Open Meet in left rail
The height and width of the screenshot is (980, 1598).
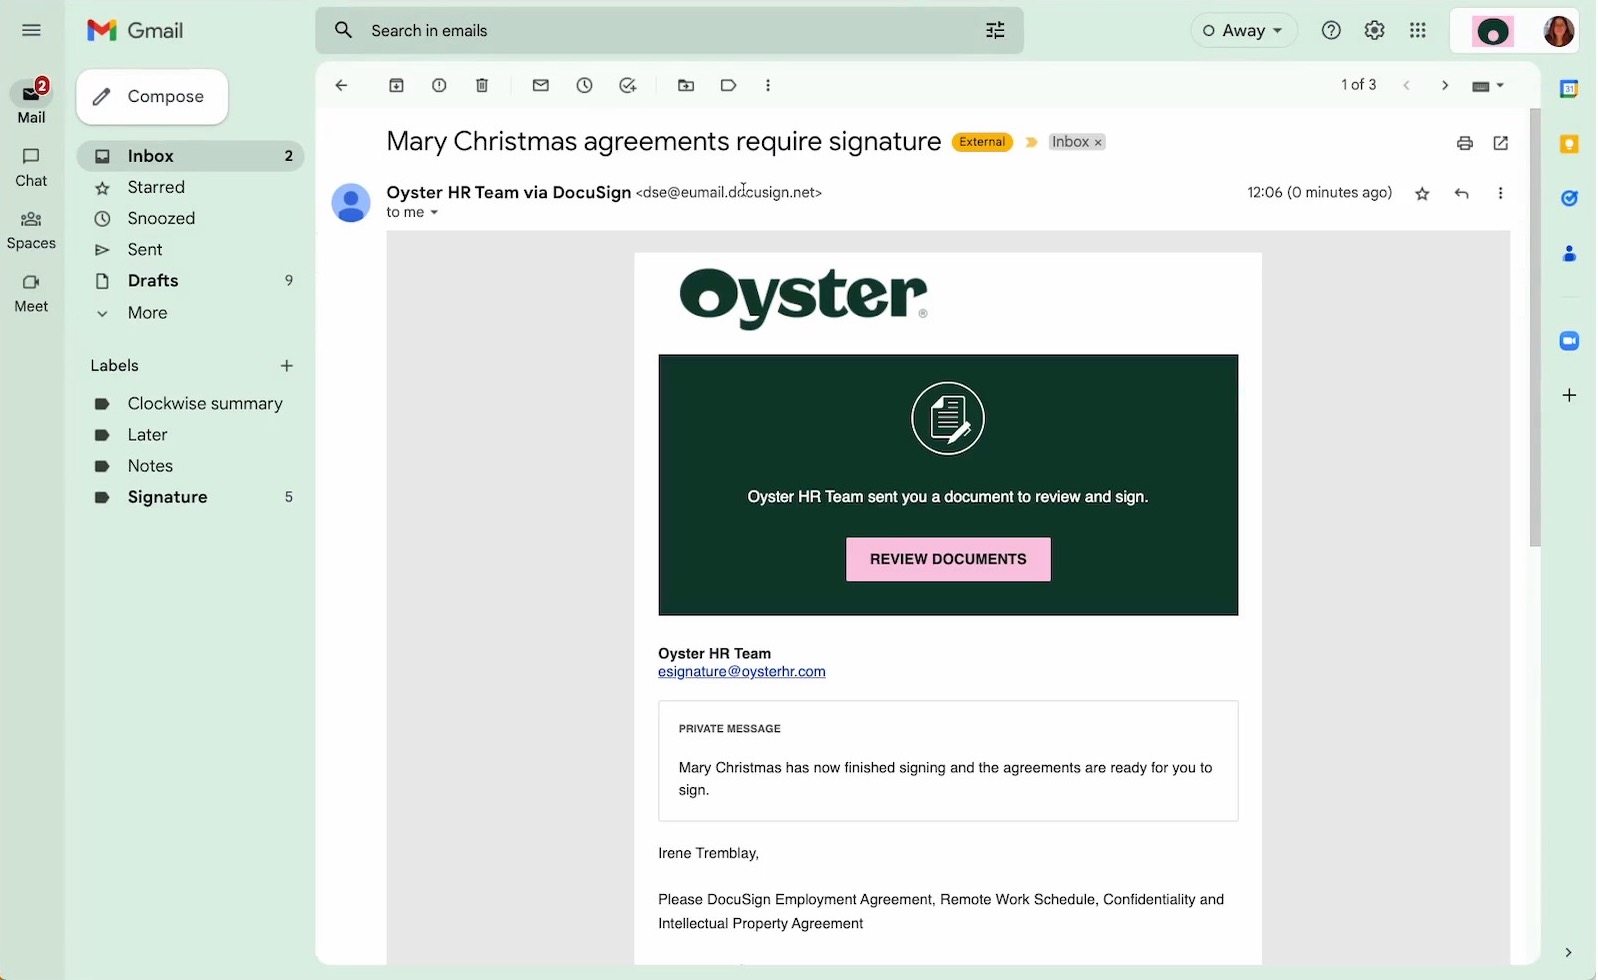tap(31, 293)
